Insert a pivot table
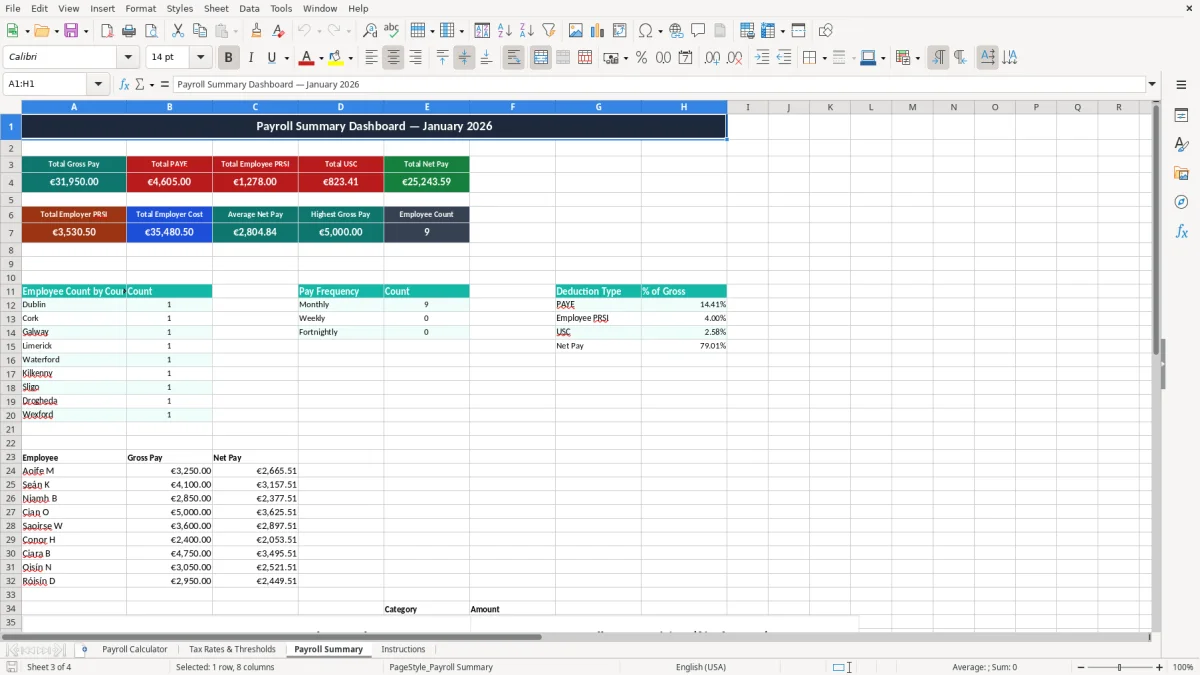This screenshot has width=1200, height=675. point(620,31)
